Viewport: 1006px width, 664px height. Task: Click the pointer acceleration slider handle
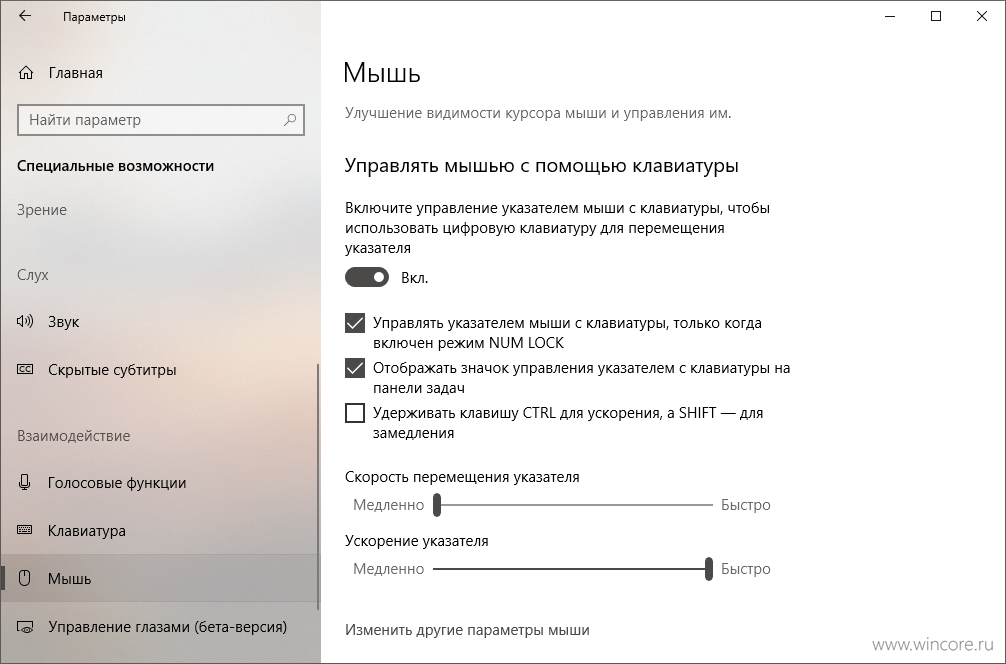point(708,569)
